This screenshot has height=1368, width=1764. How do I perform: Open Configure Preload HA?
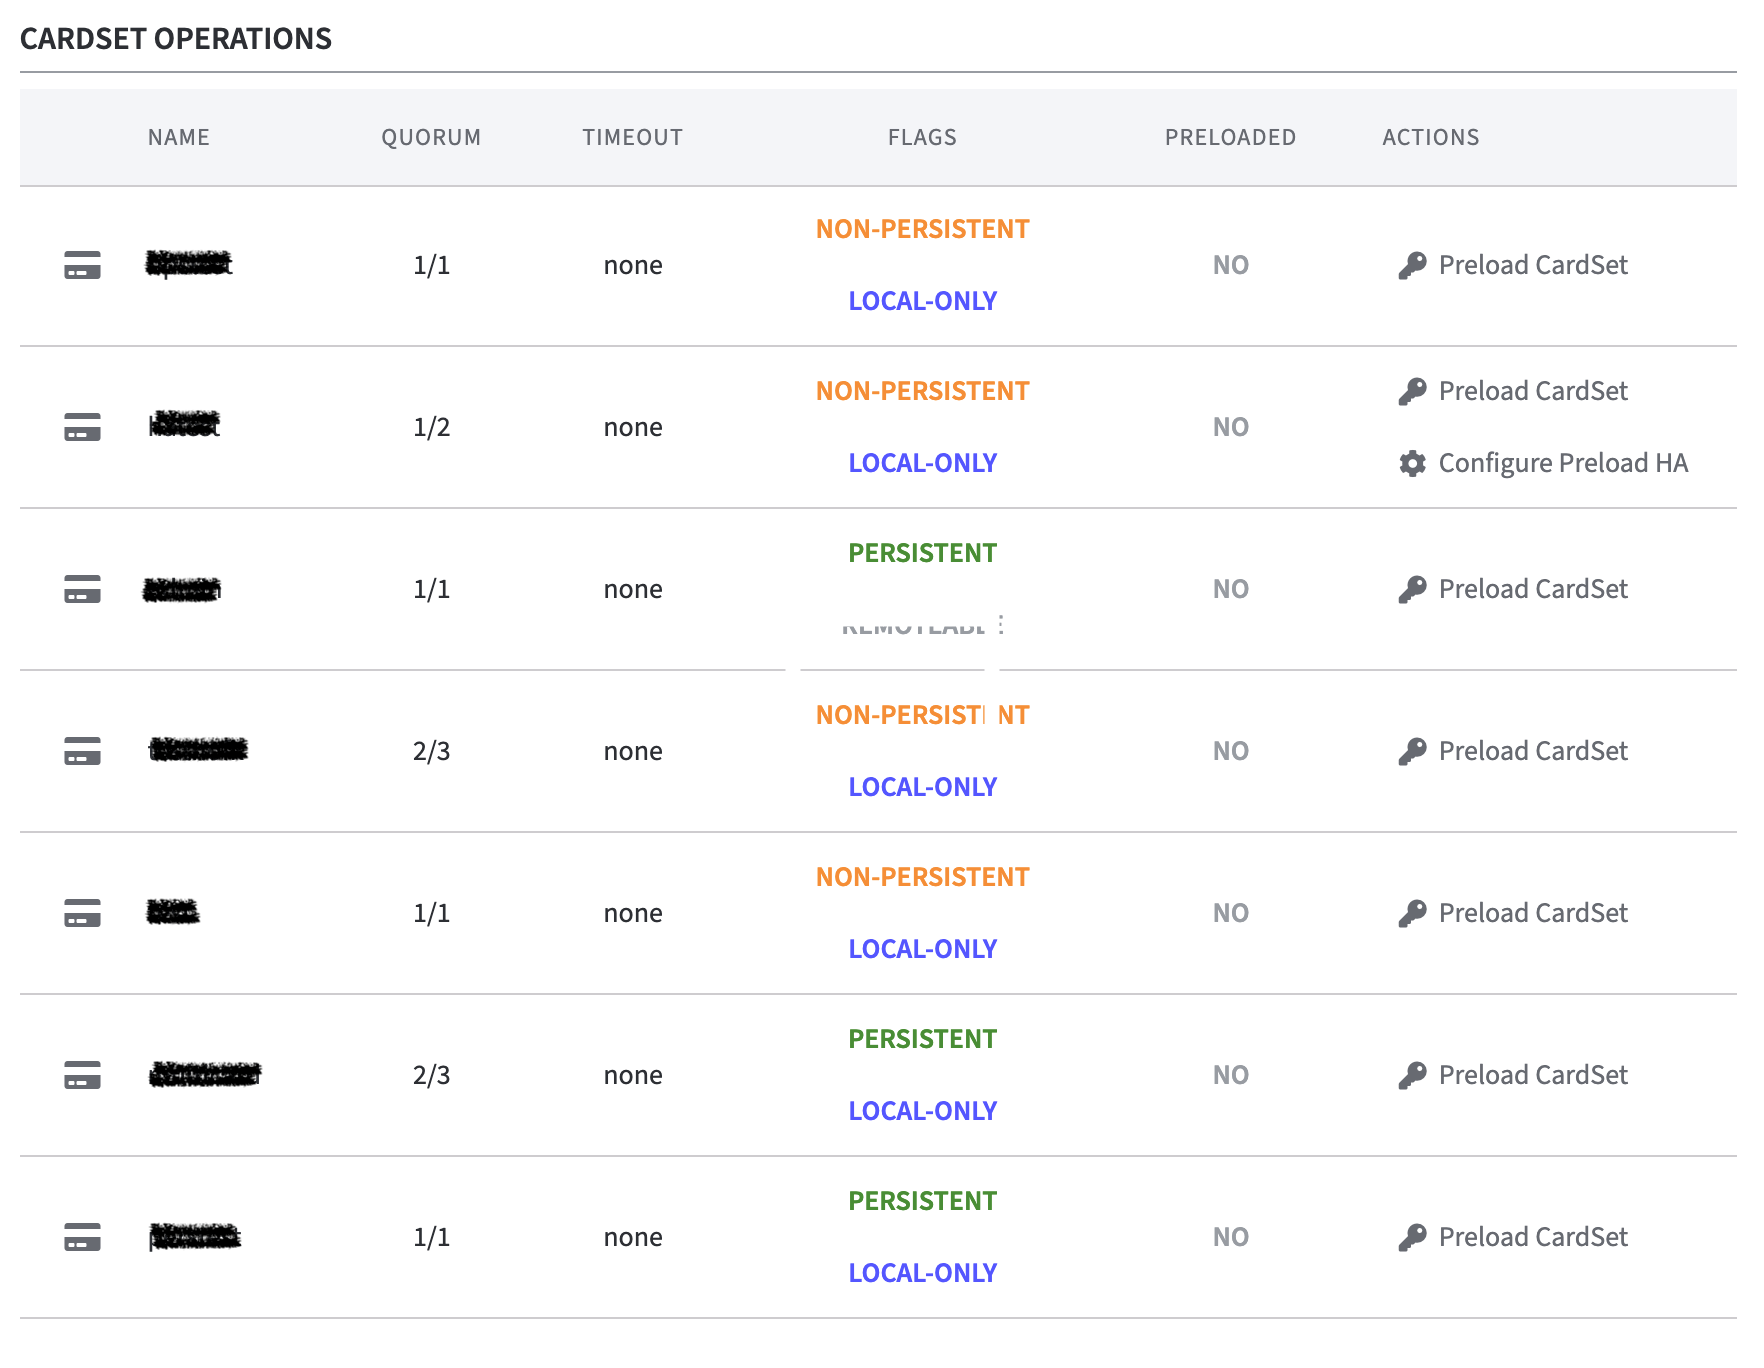[x=1562, y=463]
